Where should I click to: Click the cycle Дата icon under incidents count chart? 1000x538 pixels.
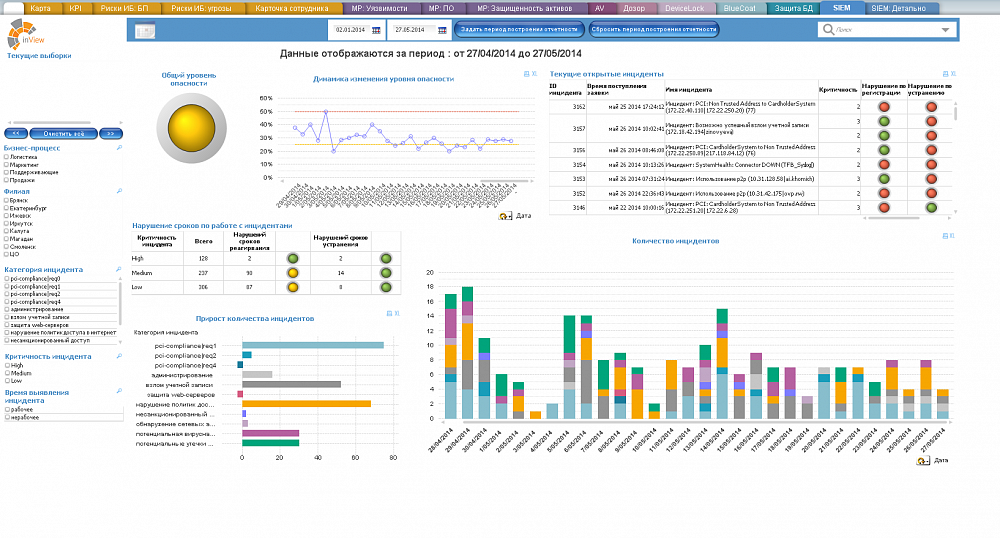pos(922,460)
